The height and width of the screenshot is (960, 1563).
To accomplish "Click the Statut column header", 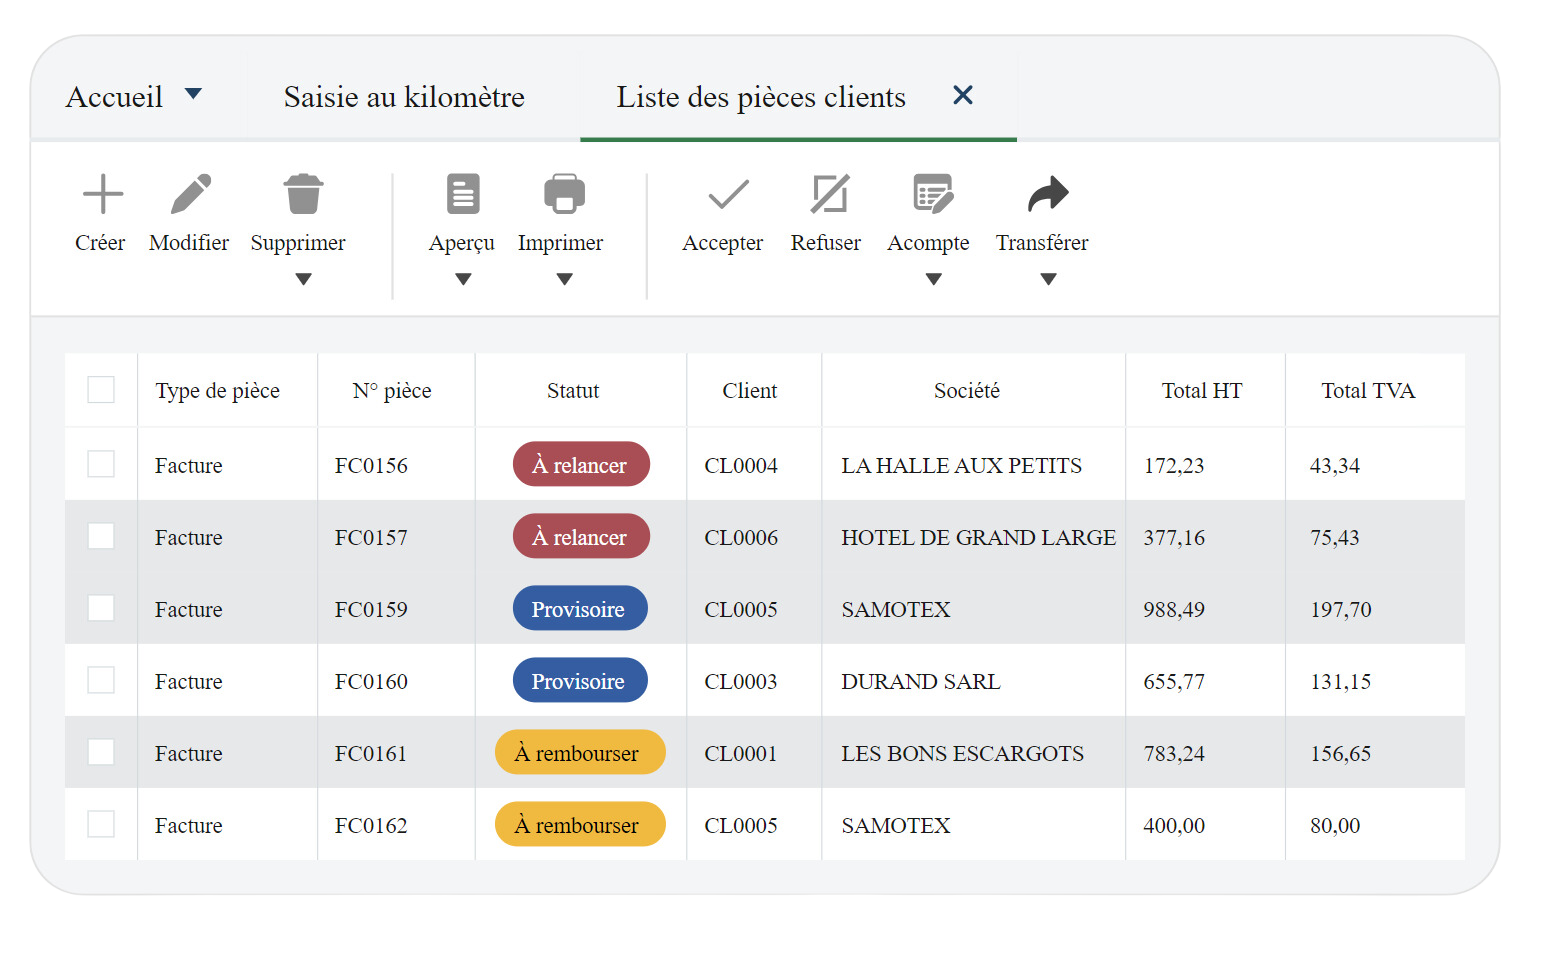I will click(573, 391).
